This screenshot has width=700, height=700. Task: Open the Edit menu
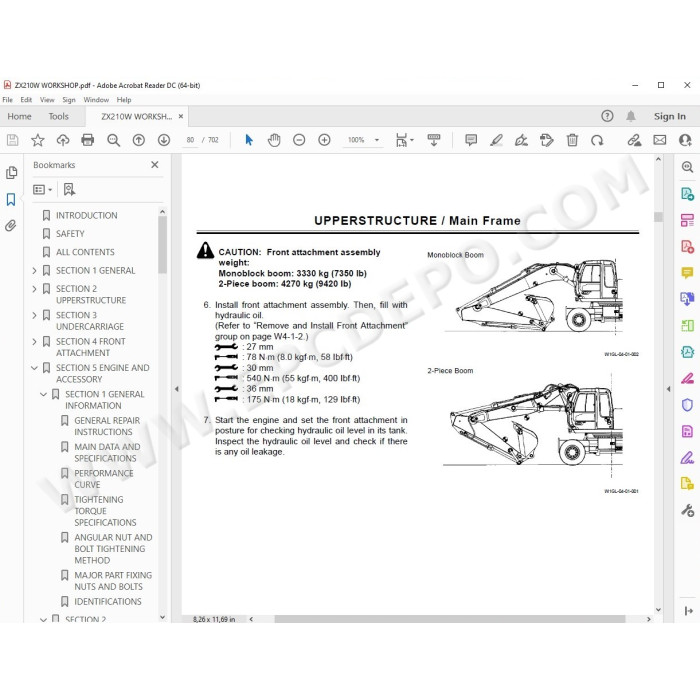click(x=26, y=100)
